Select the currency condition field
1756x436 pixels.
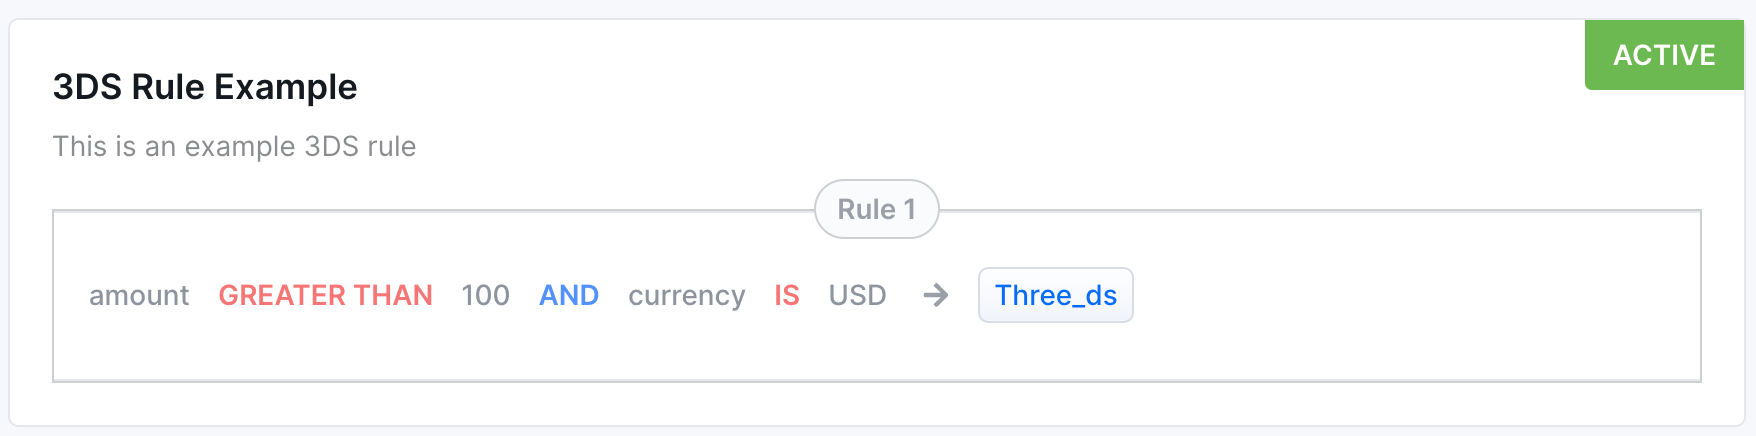[x=687, y=295]
